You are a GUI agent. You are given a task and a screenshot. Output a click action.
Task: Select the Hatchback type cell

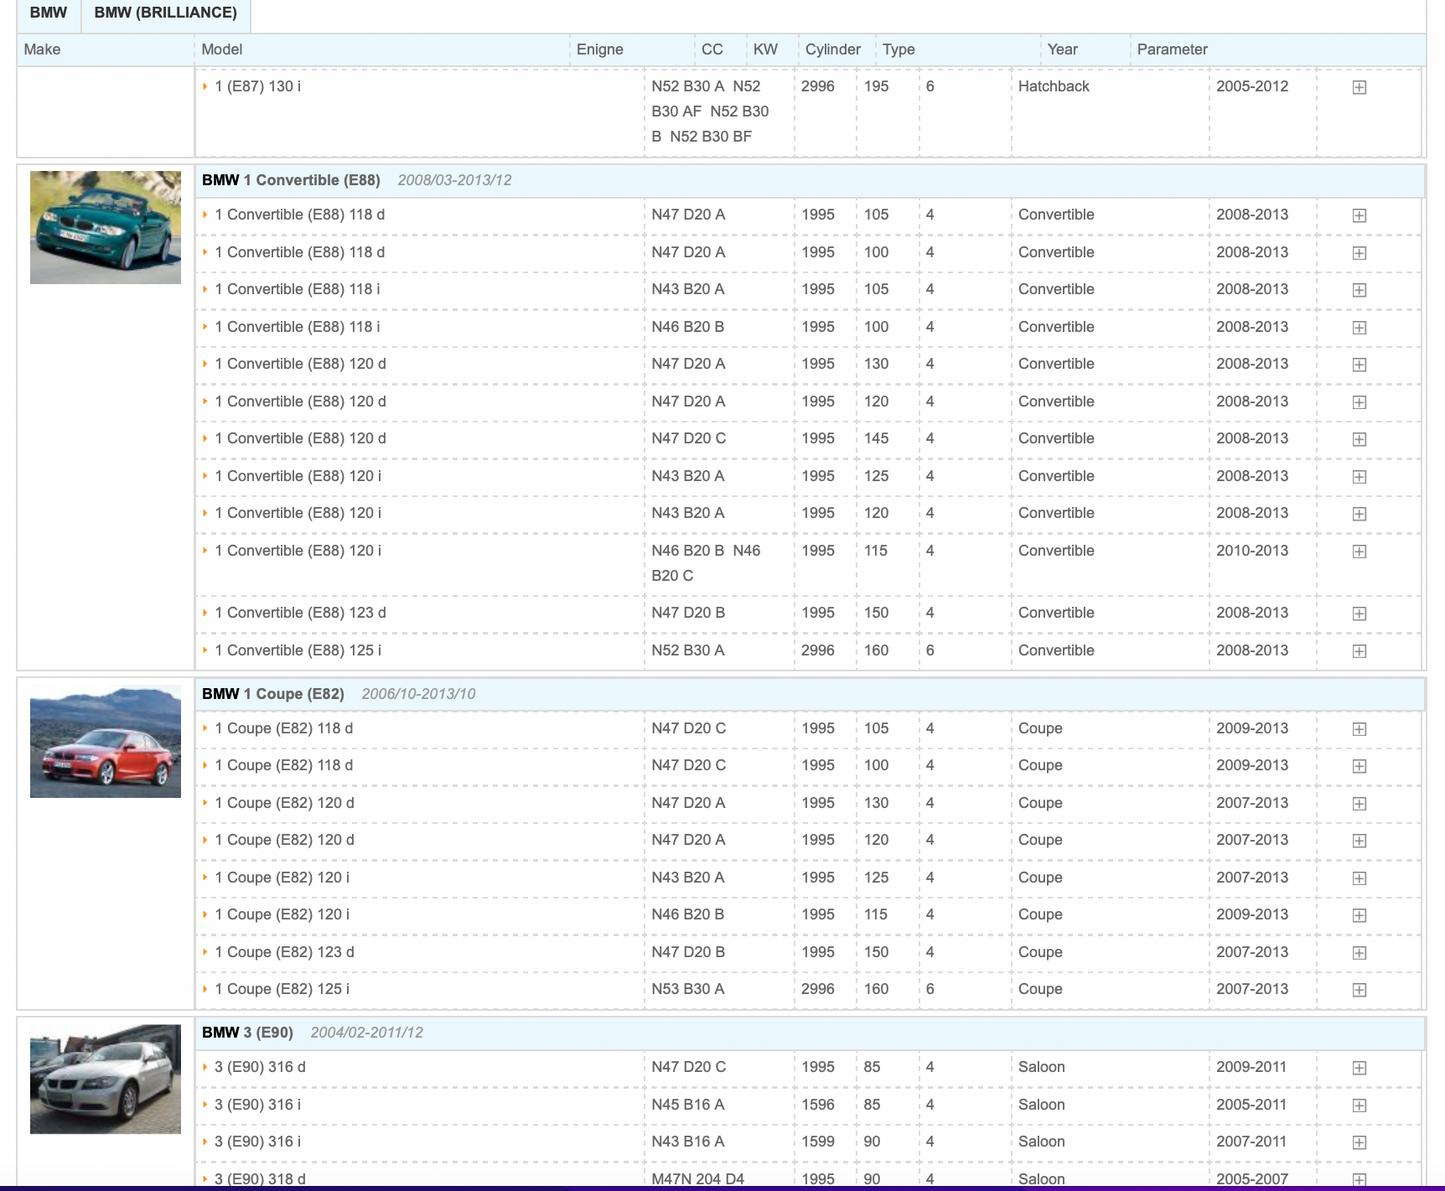tap(1054, 86)
